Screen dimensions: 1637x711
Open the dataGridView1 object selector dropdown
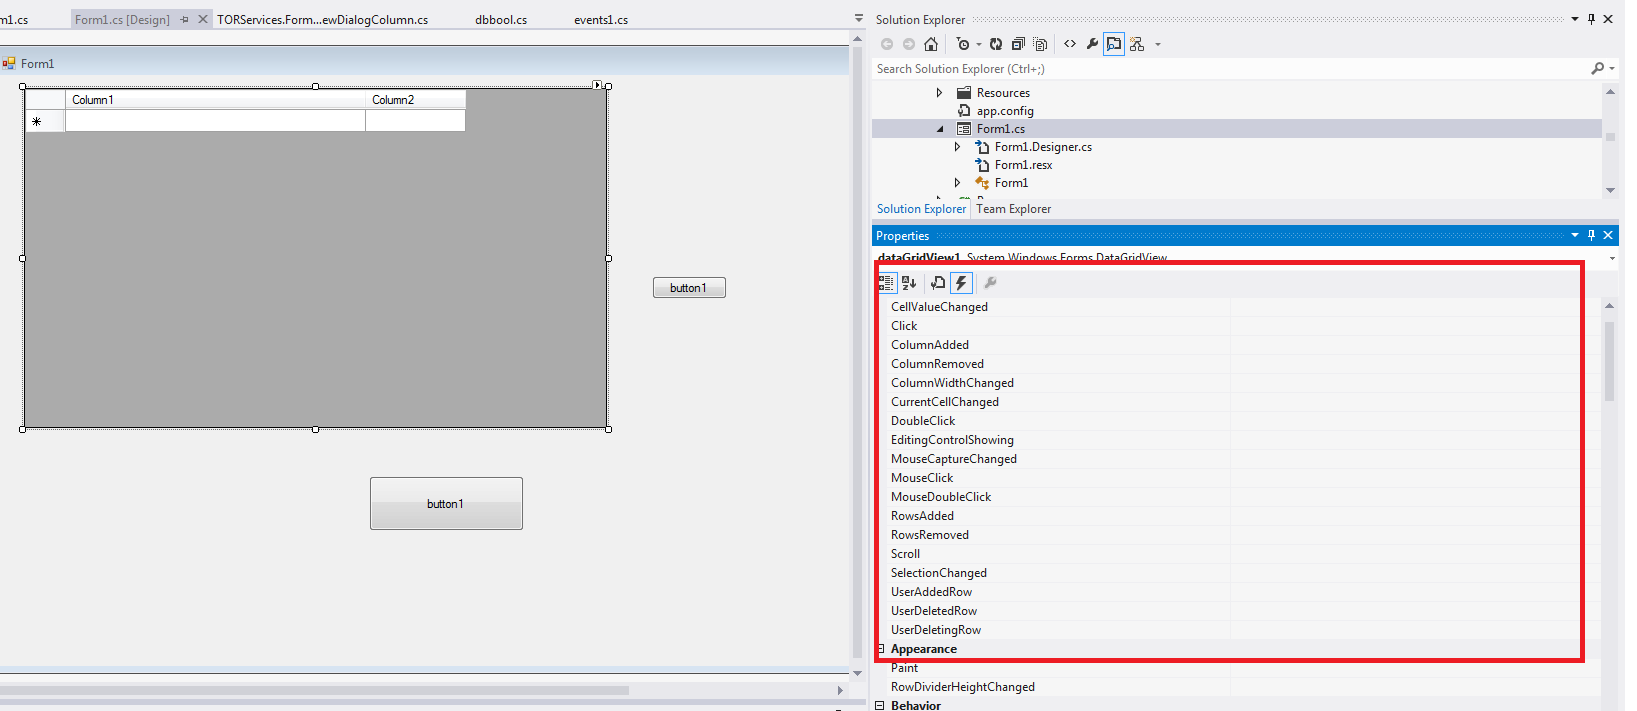point(1612,258)
